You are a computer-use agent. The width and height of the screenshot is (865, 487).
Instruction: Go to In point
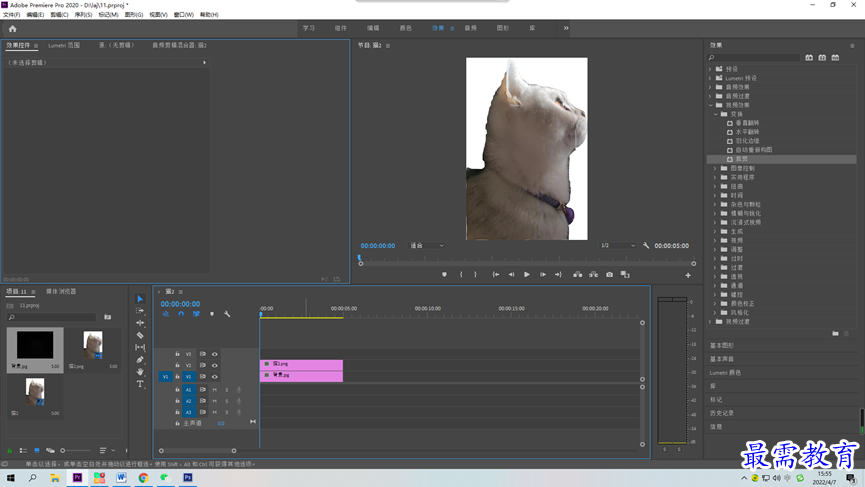tap(496, 275)
